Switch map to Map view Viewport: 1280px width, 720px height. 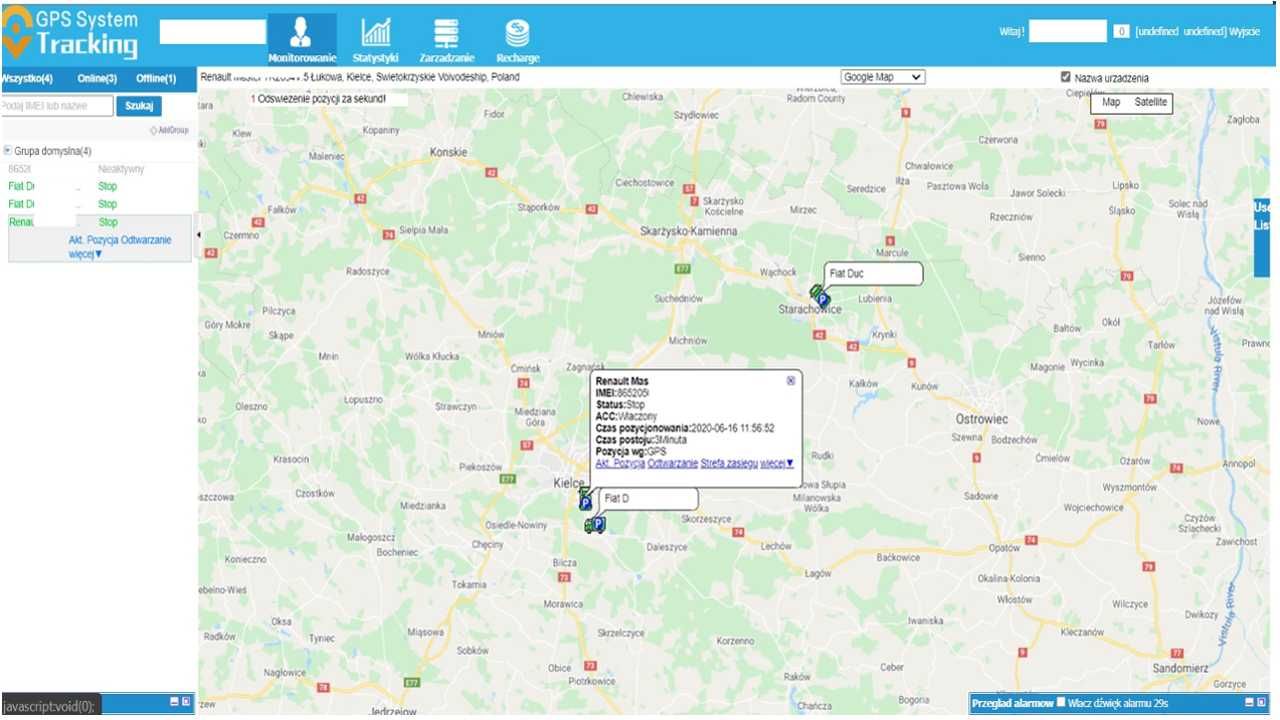point(1110,102)
